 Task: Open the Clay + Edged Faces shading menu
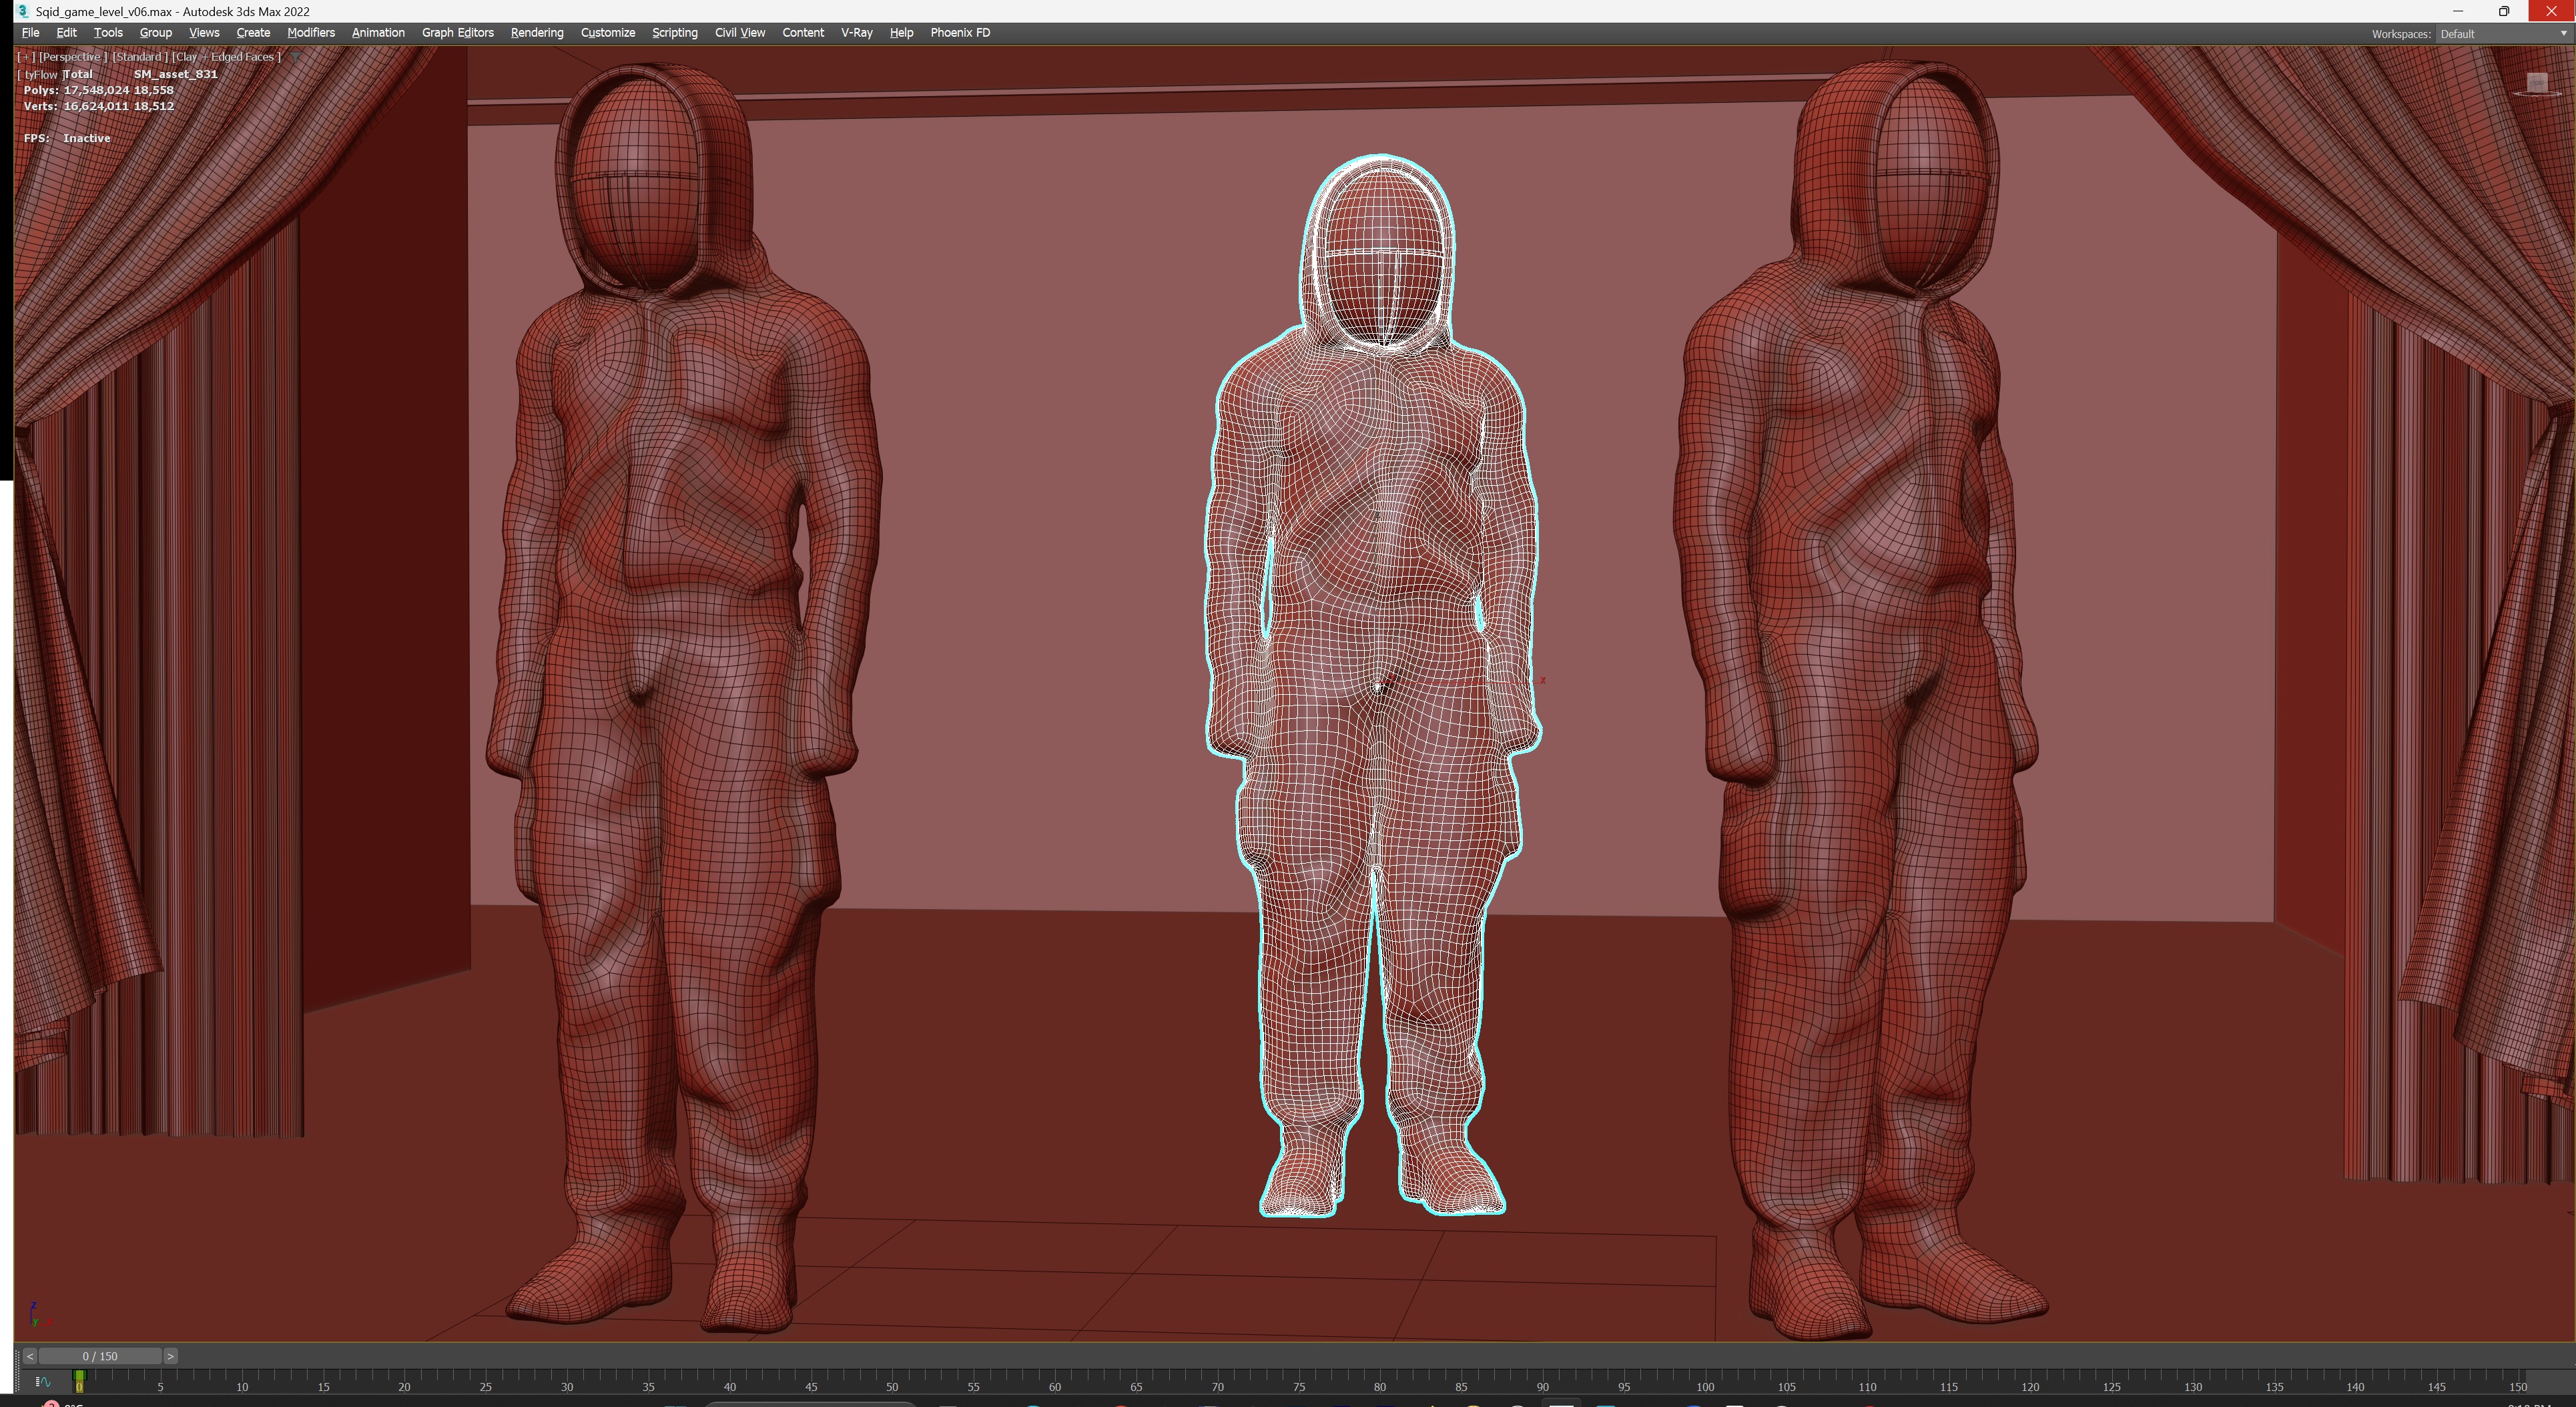point(226,57)
